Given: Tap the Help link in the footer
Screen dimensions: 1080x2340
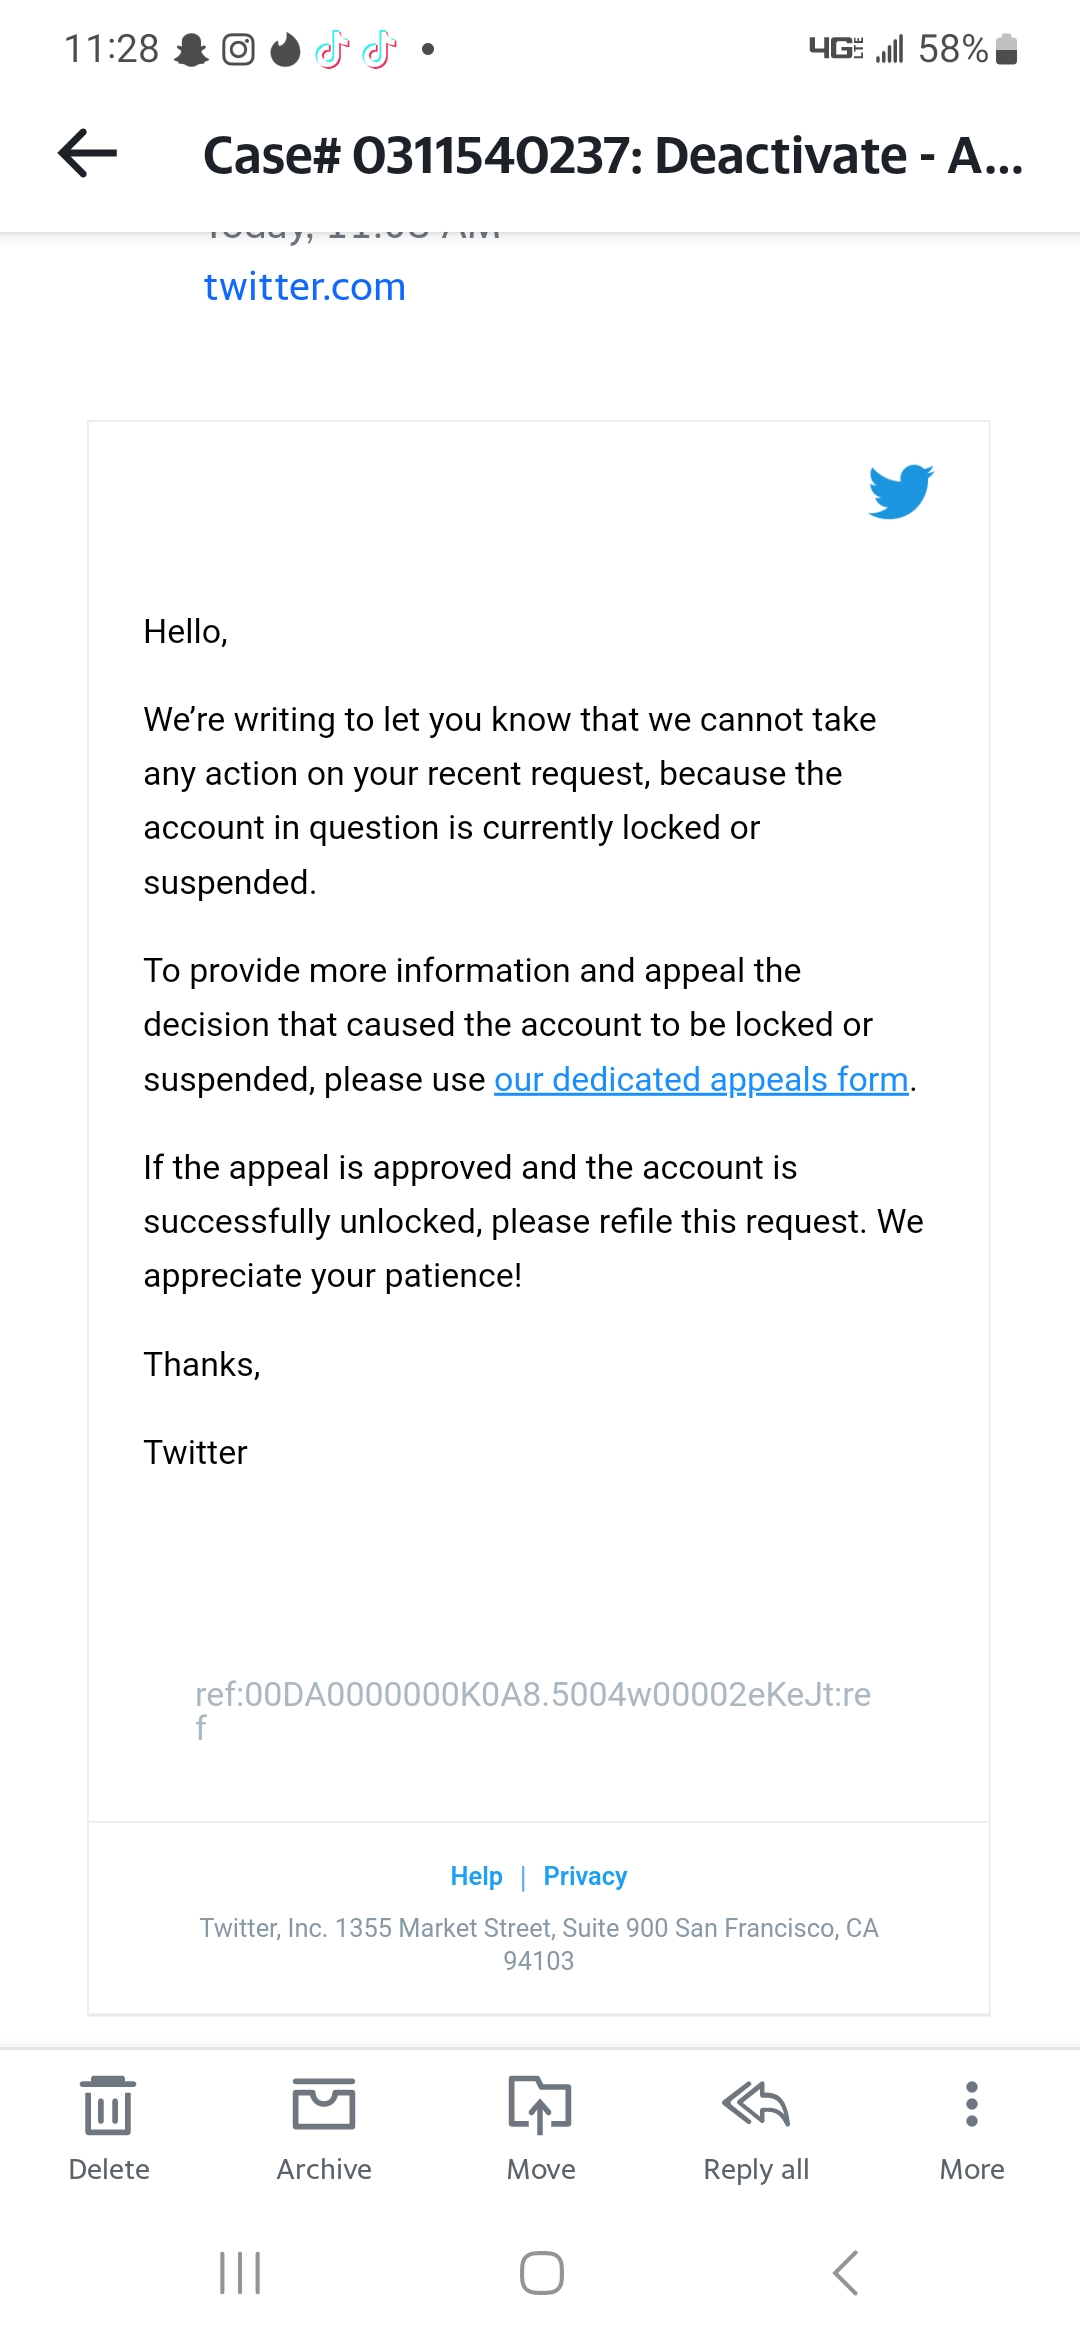Looking at the screenshot, I should 477,1876.
